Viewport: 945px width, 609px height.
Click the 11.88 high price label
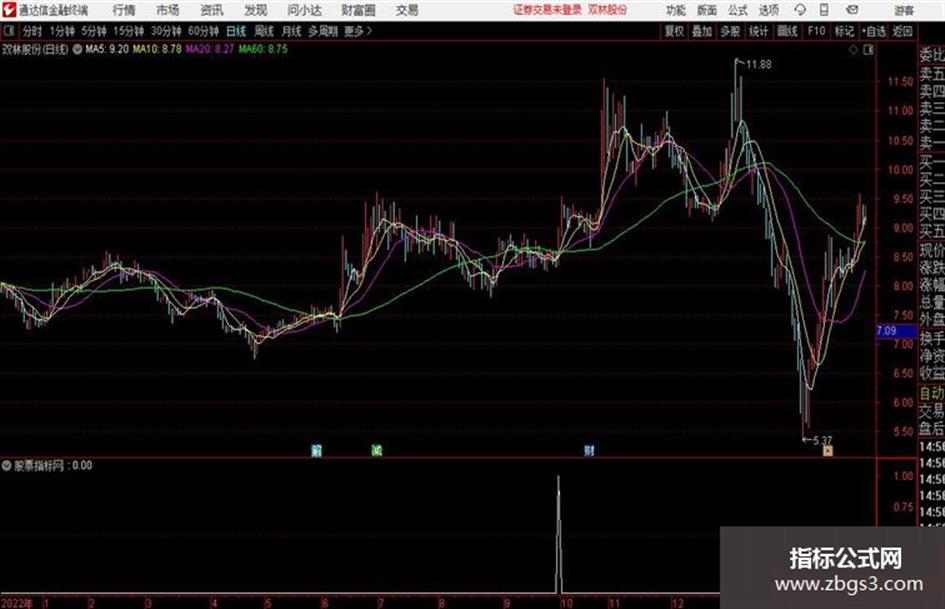coord(758,65)
